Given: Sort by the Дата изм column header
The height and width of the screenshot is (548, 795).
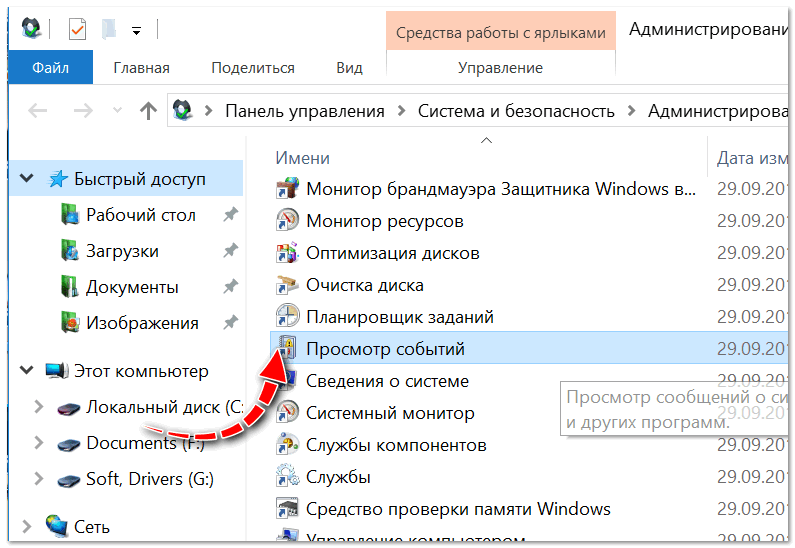Looking at the screenshot, I should tap(751, 158).
